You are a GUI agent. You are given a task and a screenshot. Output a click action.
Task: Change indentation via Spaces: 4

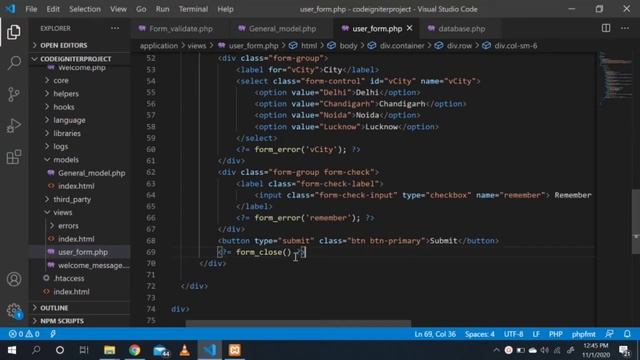pyautogui.click(x=480, y=334)
